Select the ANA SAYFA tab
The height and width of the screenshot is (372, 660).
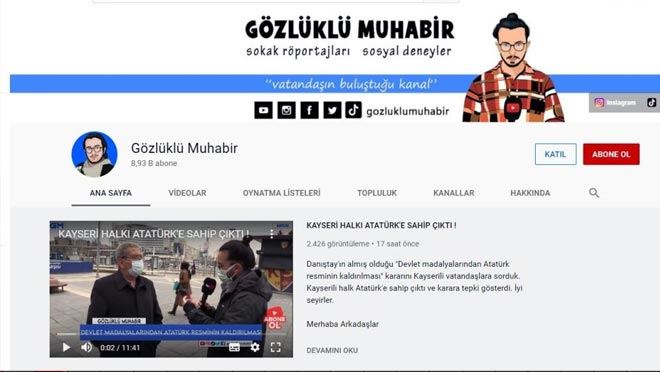(x=111, y=193)
